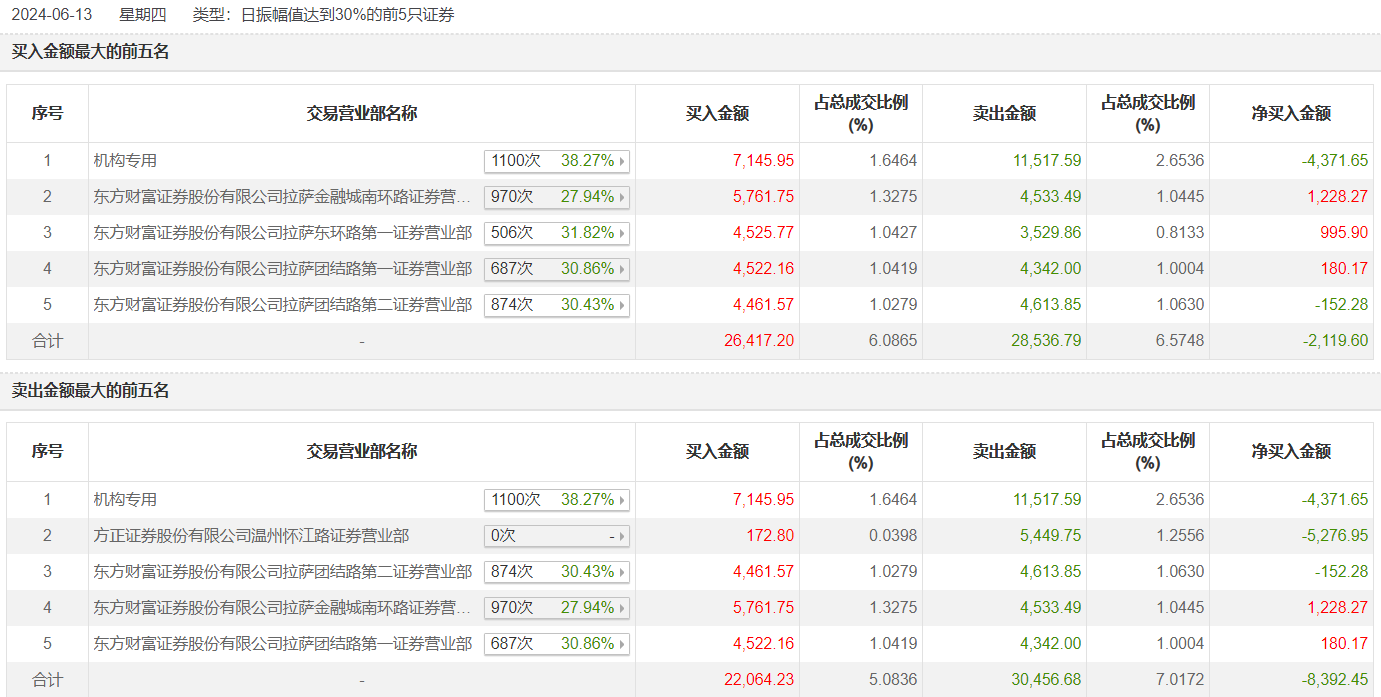This screenshot has height=697, width=1381.
Task: Click 交易营业部名称 header in sell top-five table
Action: tap(362, 452)
